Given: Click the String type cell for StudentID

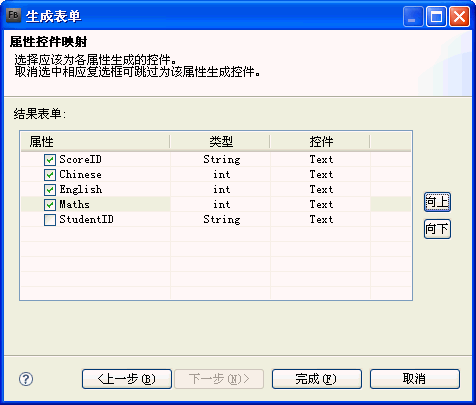Looking at the screenshot, I should pos(220,219).
